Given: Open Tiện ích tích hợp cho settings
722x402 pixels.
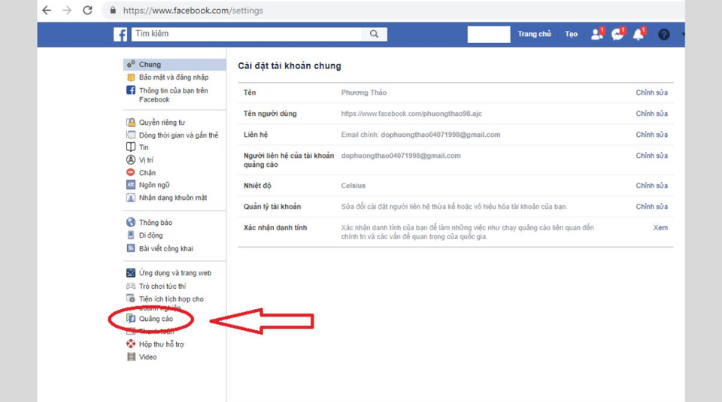Looking at the screenshot, I should pos(171,299).
